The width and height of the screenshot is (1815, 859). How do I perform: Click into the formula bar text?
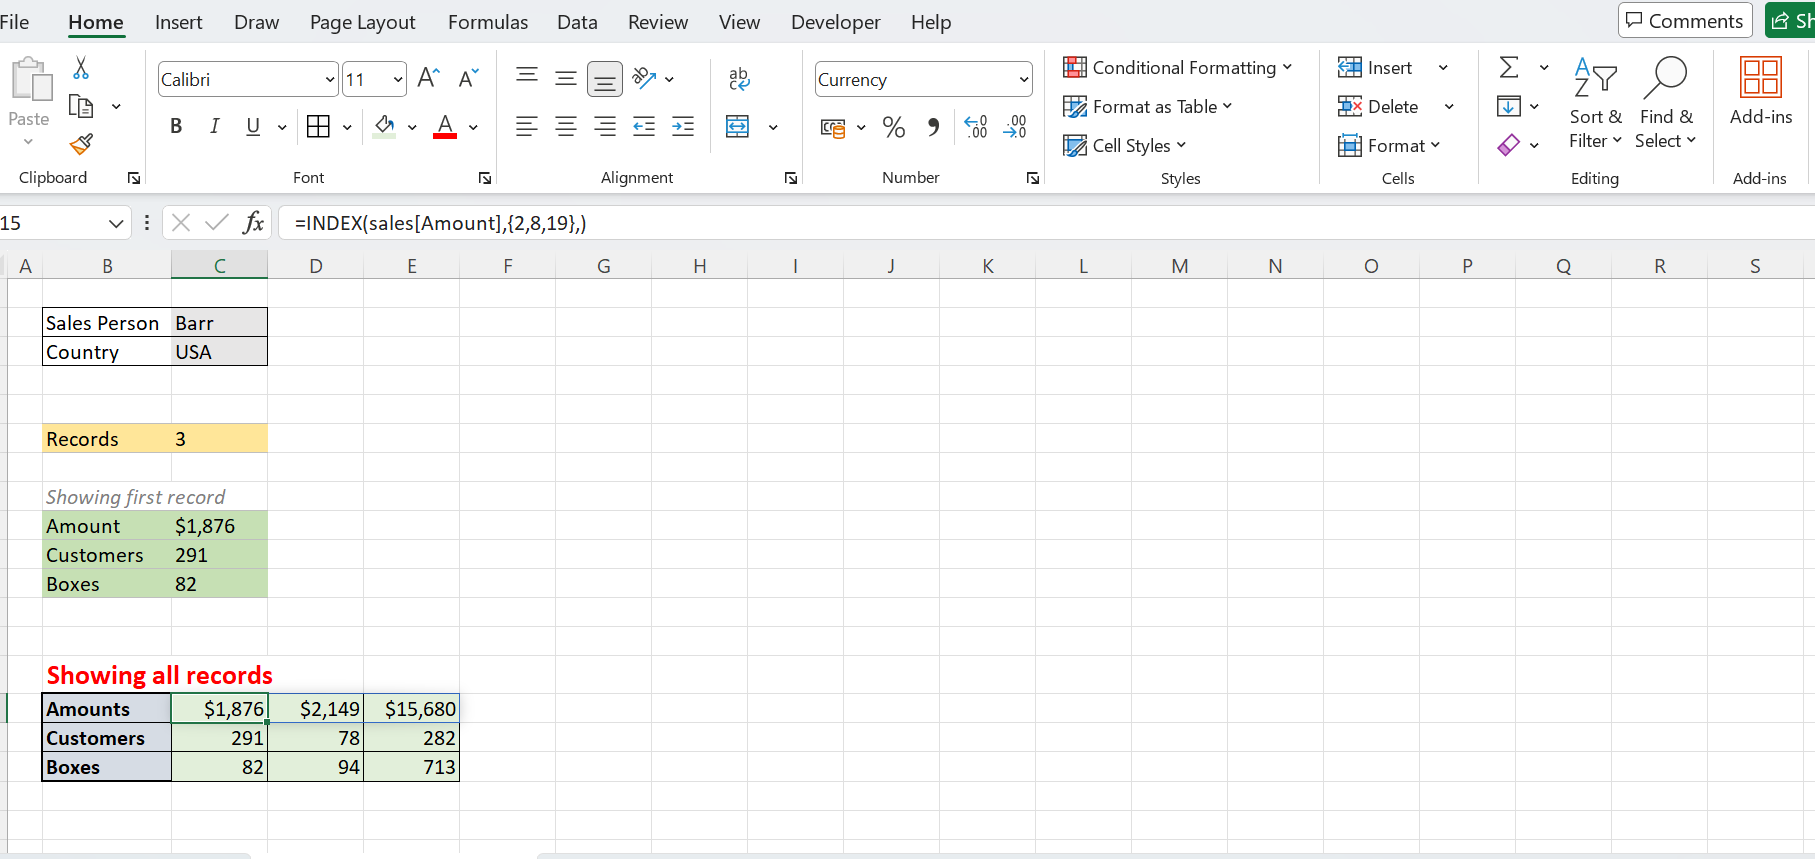coord(440,223)
